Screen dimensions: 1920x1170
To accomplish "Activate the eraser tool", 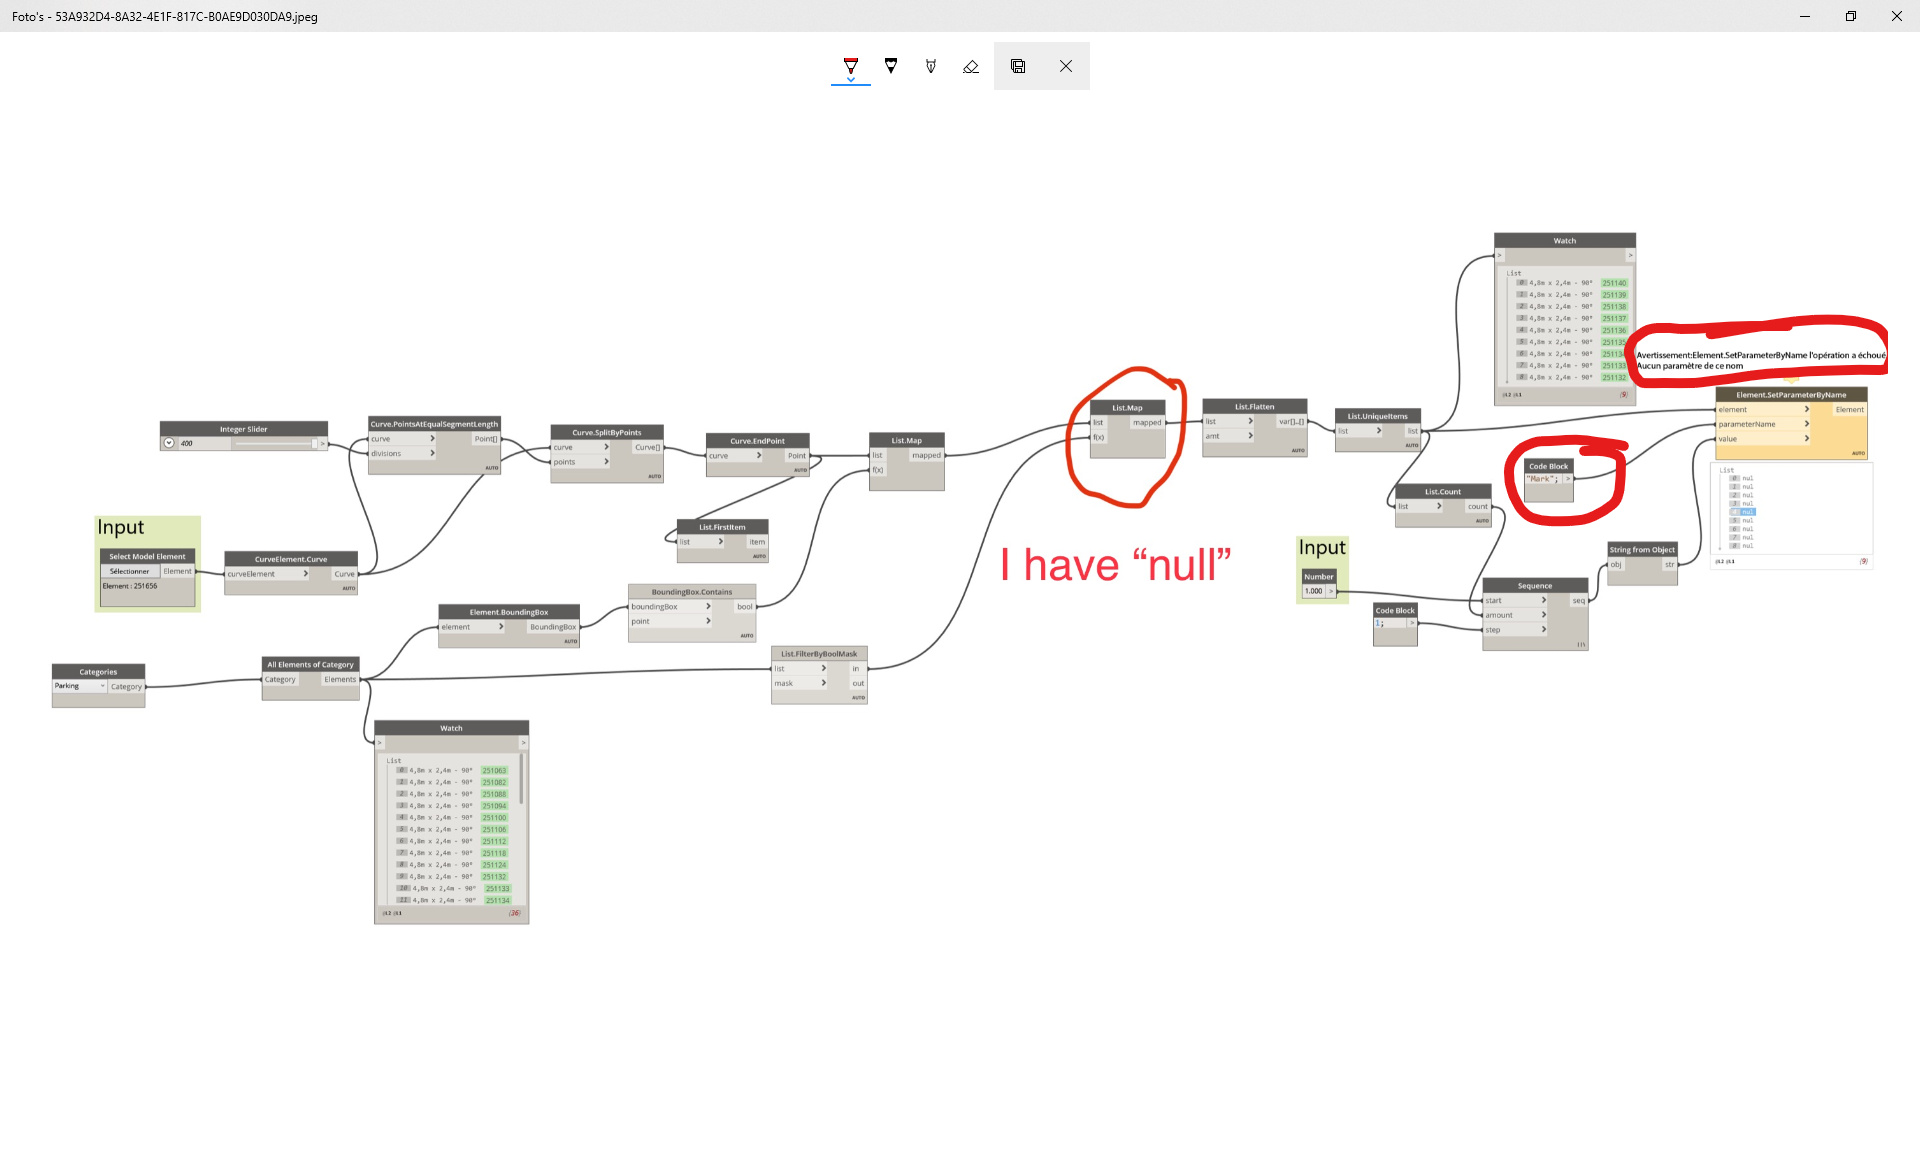I will point(971,66).
